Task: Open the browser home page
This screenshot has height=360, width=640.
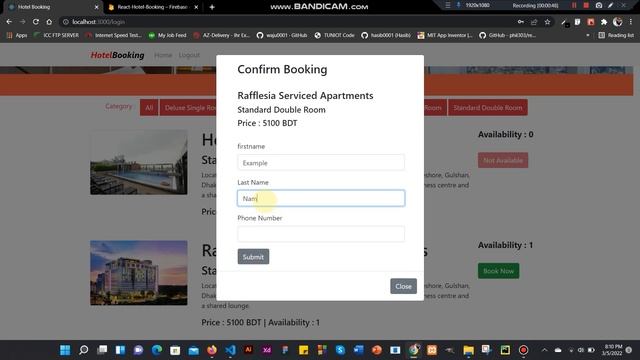Action: (x=49, y=22)
